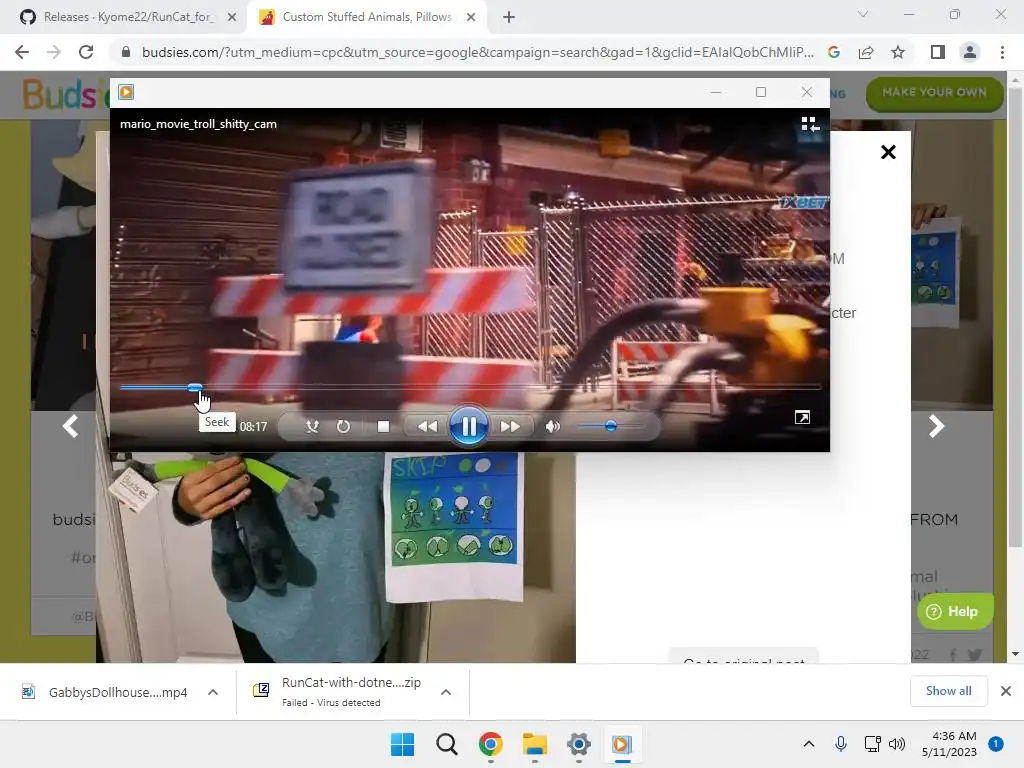Viewport: 1024px width, 768px height.
Task: Open system volume from the tray
Action: 897,744
